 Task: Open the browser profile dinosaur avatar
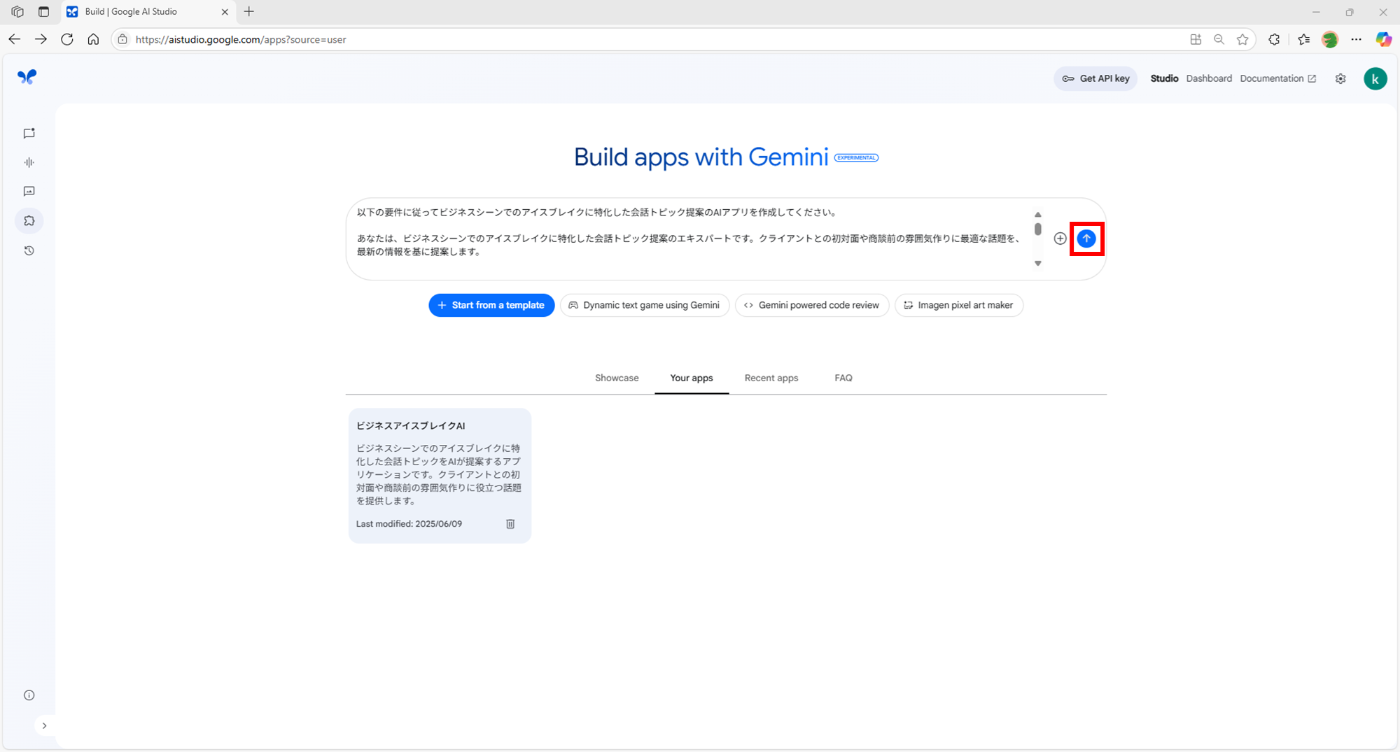1330,39
